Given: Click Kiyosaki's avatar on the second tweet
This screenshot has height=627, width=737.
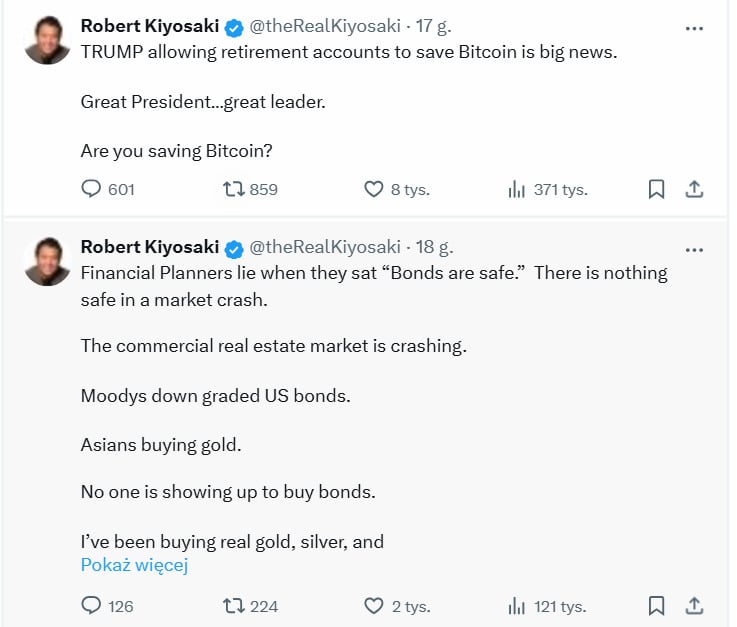Looking at the screenshot, I should click(x=46, y=261).
